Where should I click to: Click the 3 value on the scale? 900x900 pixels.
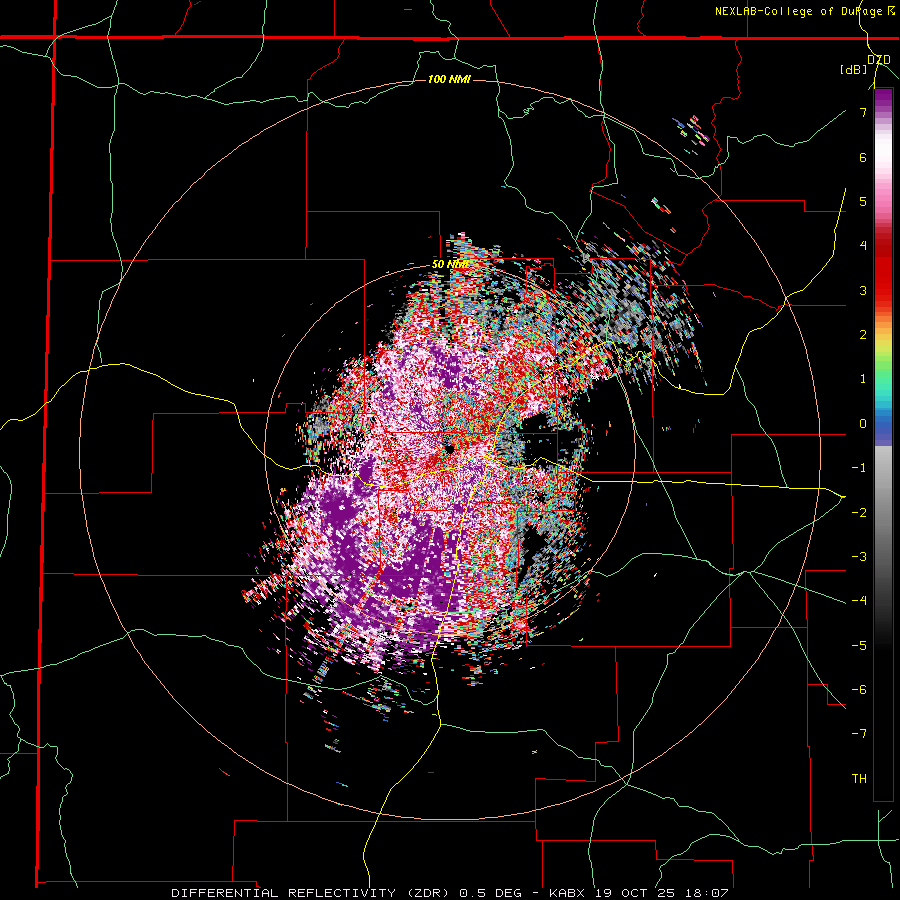tap(863, 290)
